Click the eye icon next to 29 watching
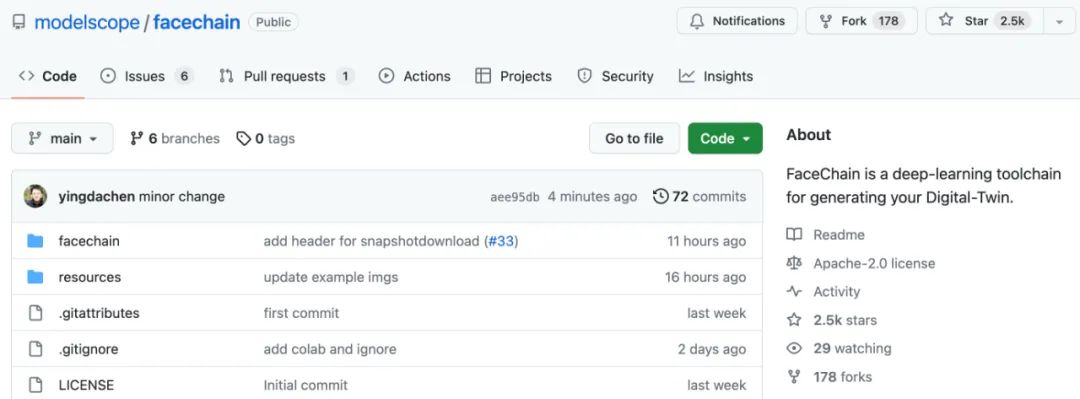 point(794,349)
